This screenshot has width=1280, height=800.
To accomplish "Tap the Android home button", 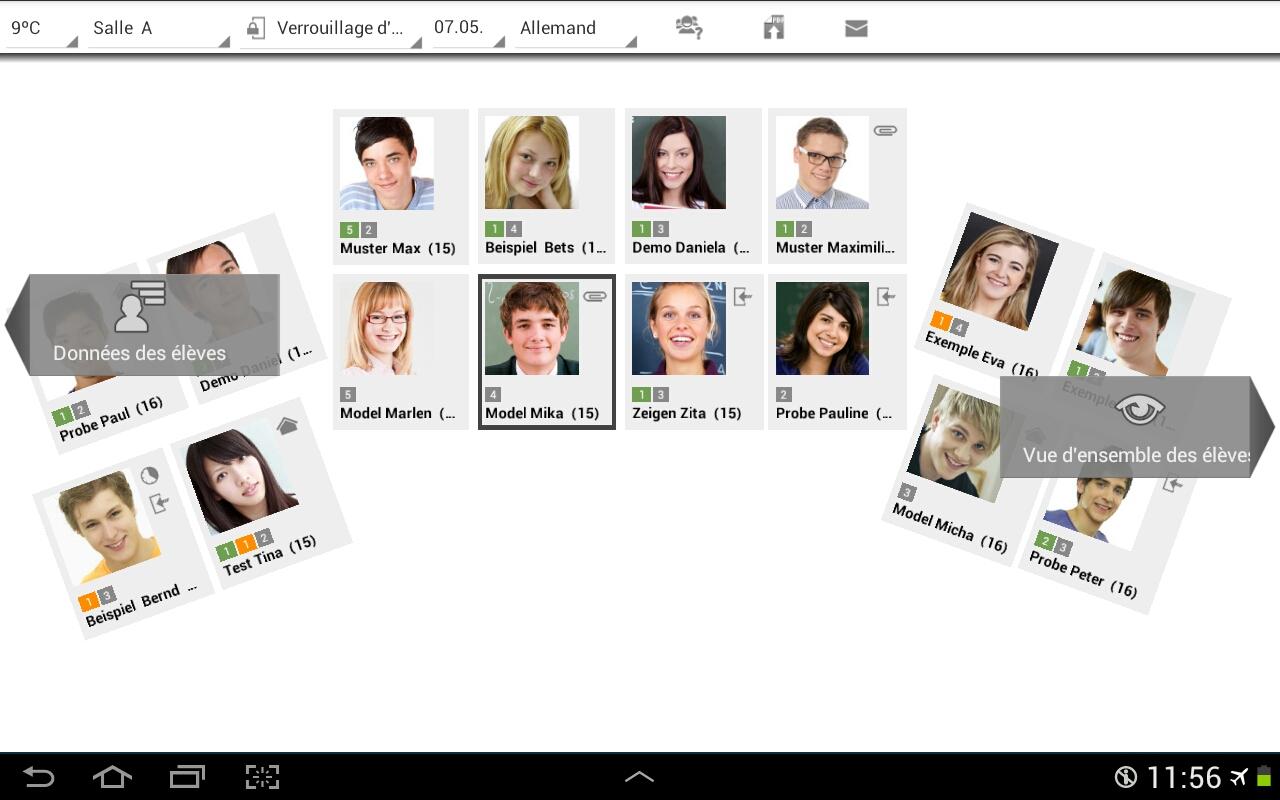I will point(112,777).
